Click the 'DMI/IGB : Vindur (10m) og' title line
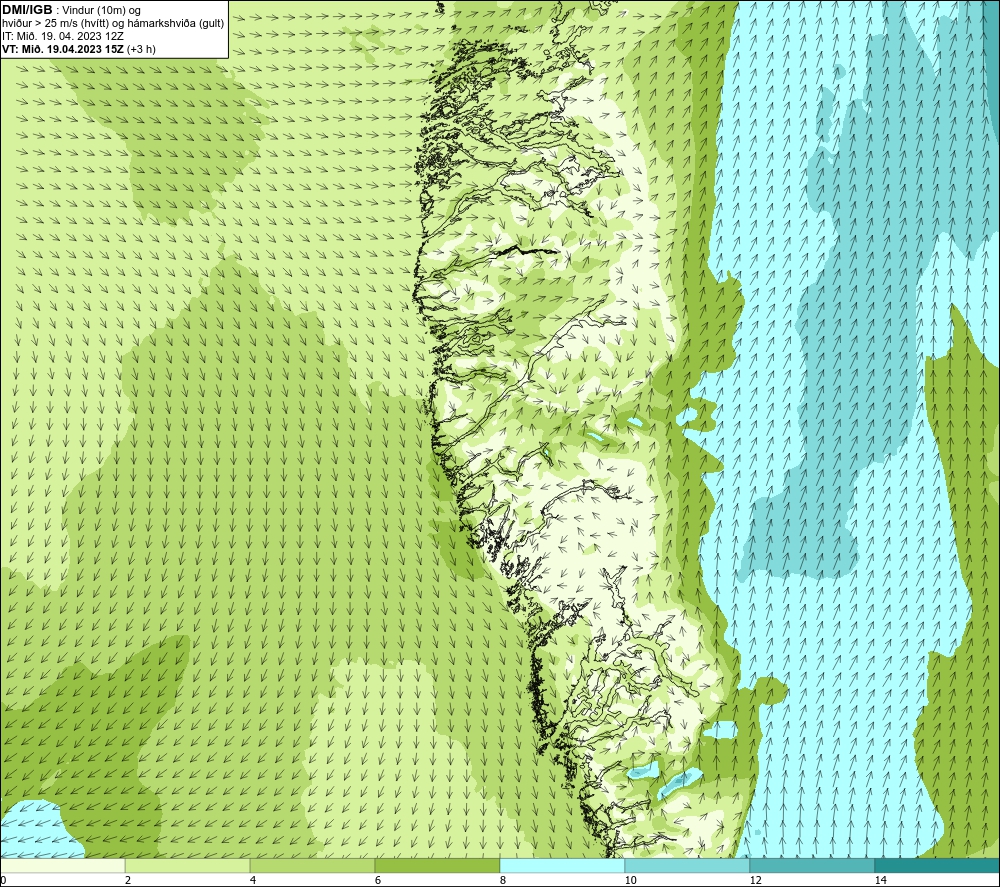The image size is (1000, 887). (72, 10)
